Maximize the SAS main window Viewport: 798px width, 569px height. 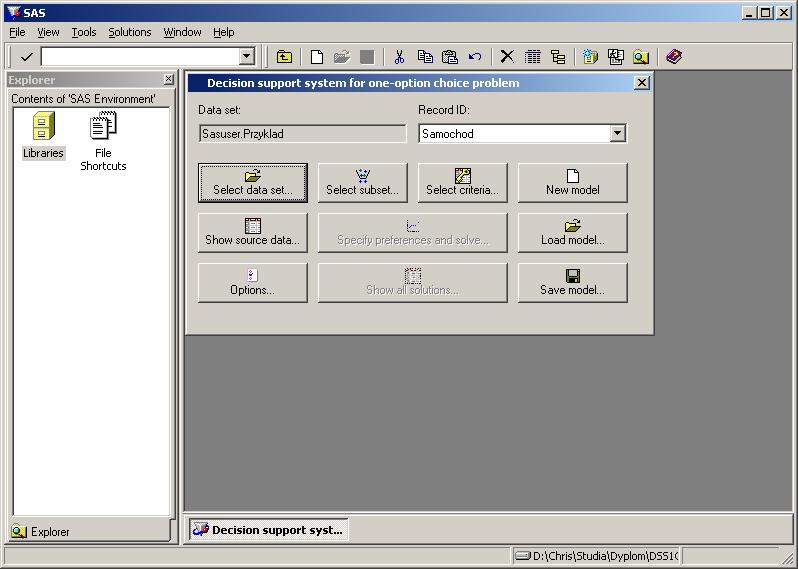765,13
